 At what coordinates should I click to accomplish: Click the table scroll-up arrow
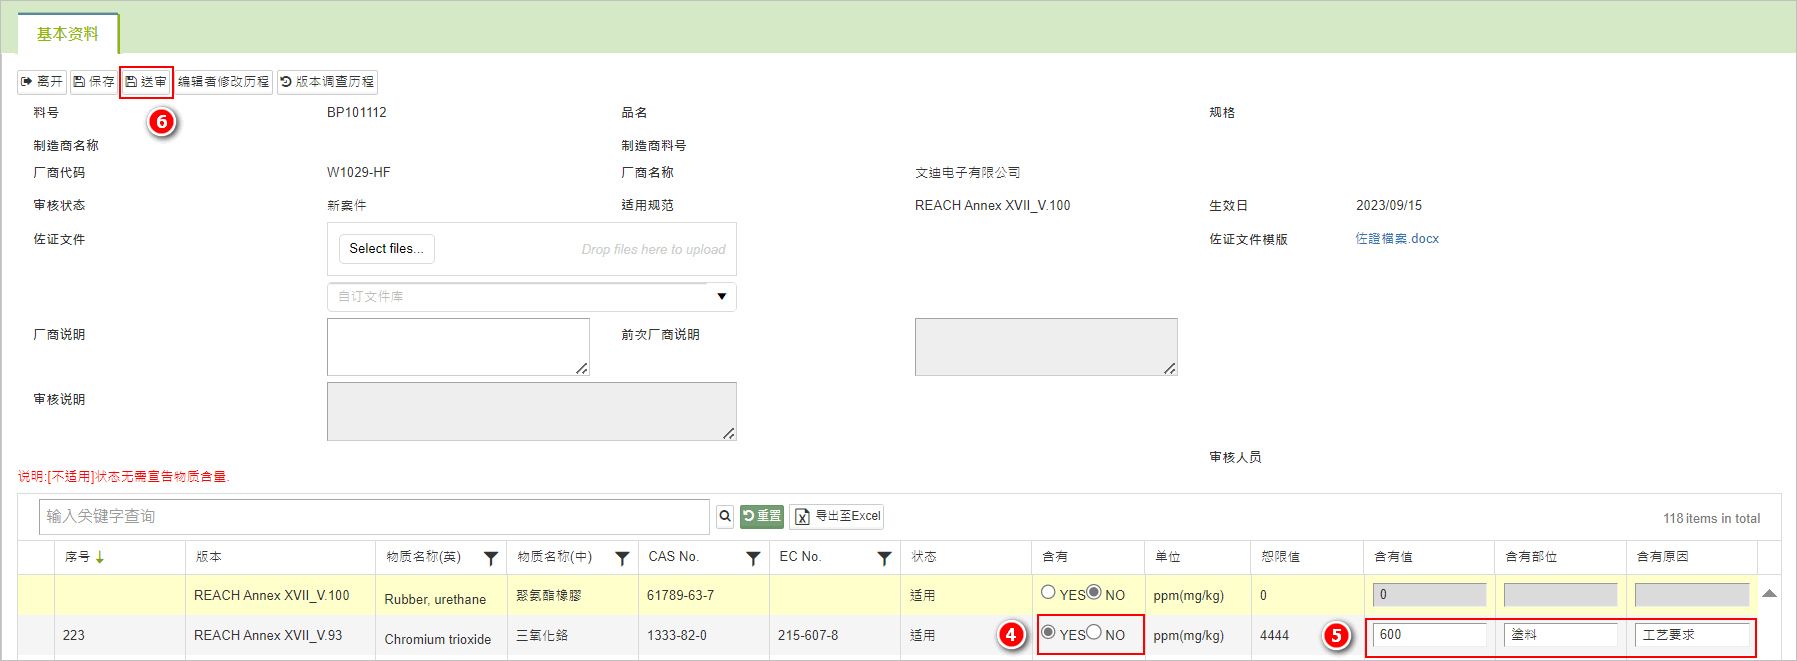[x=1769, y=594]
